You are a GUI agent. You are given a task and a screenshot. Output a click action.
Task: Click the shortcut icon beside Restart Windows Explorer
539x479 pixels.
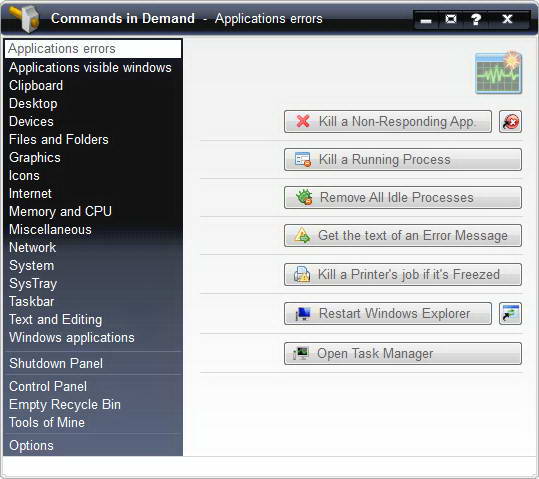[510, 314]
